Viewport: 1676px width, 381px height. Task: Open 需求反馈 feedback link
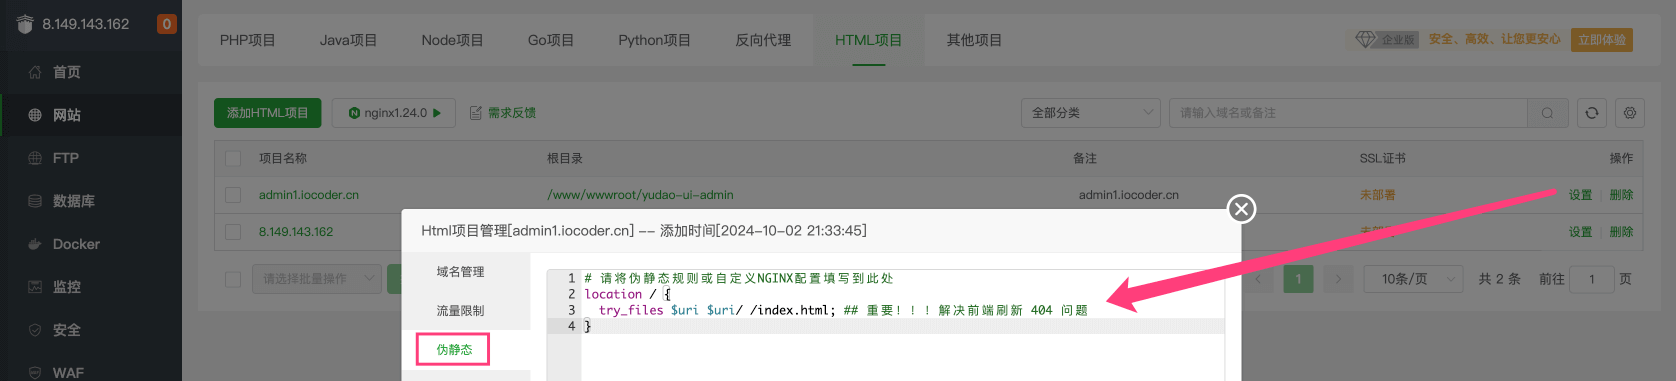(x=503, y=113)
